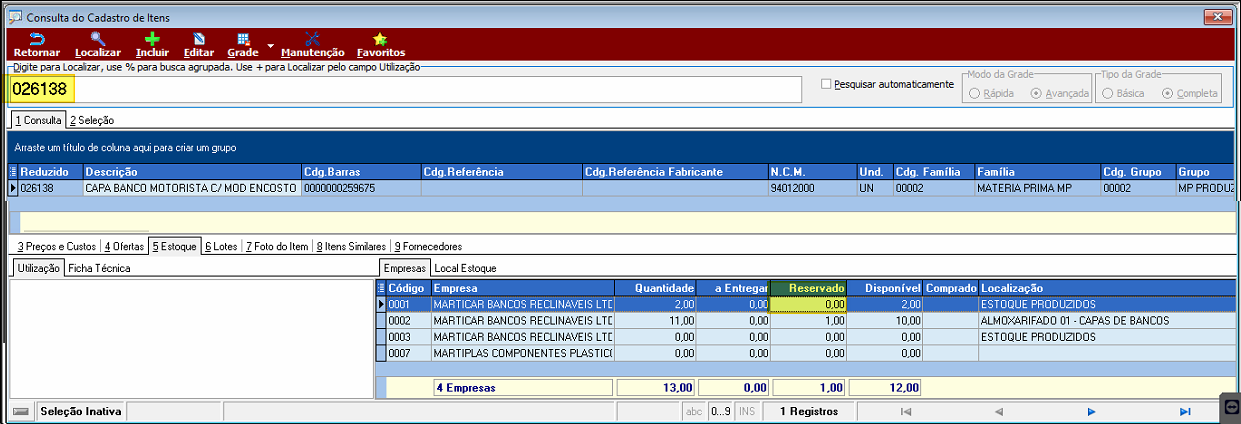Go to last record navigation arrow
Screen dimensions: 1241x424
[x=1185, y=411]
